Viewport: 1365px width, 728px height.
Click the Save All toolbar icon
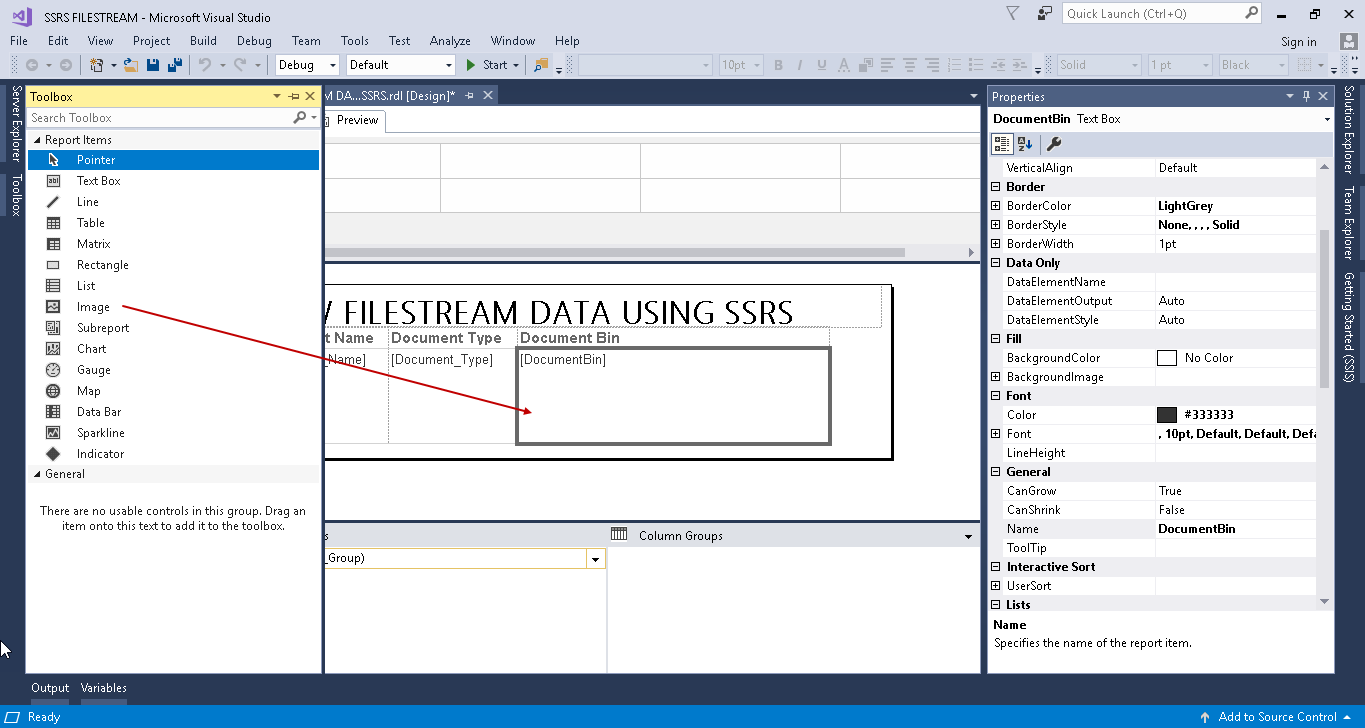[175, 65]
